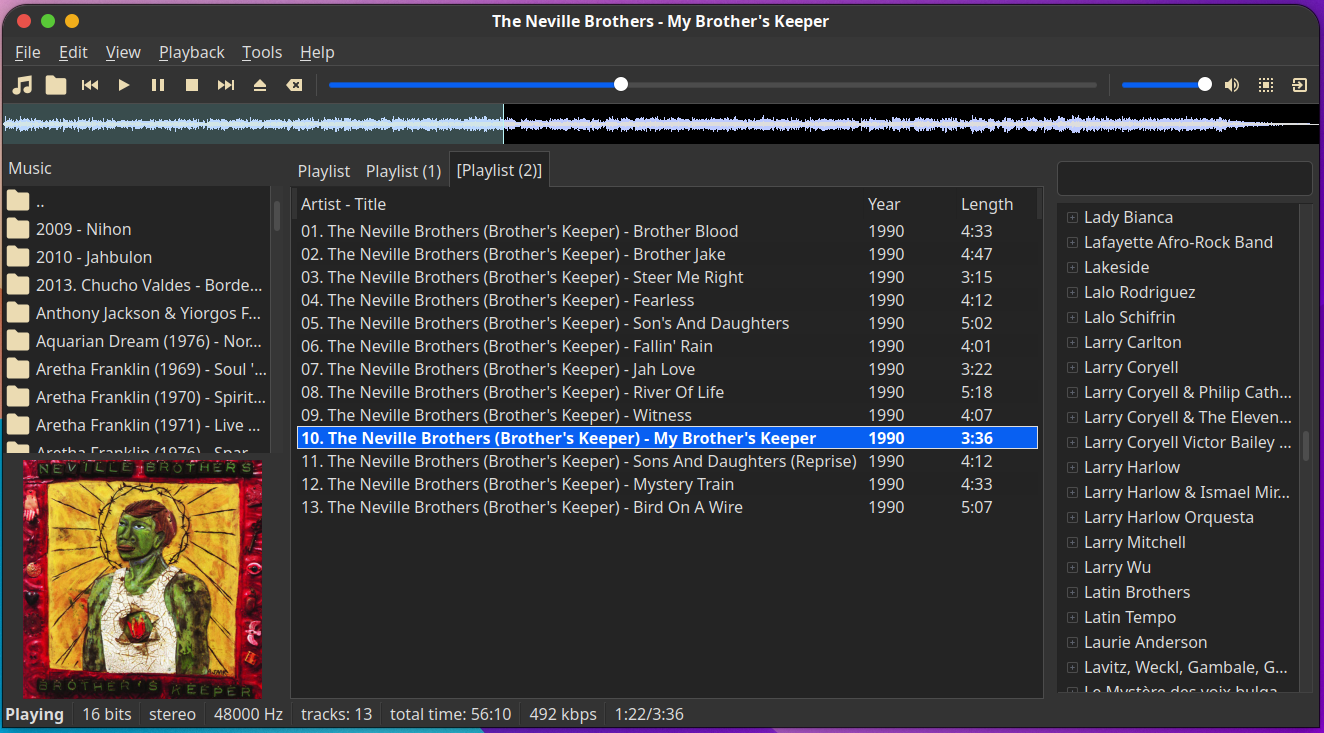Expand the Larry Carlton node
The height and width of the screenshot is (733, 1324).
coord(1072,342)
